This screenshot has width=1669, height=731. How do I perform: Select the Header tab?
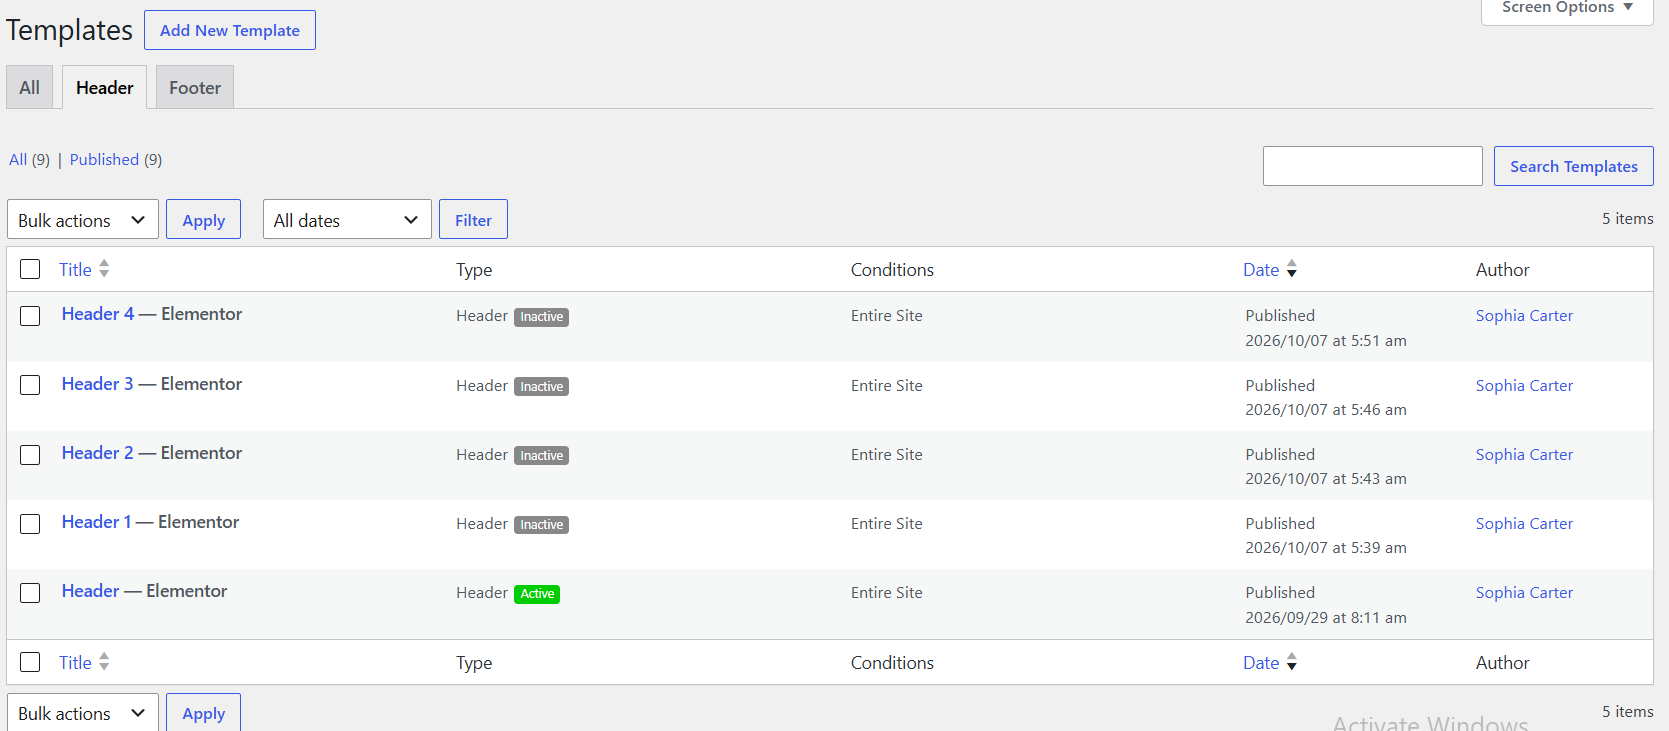tap(105, 88)
